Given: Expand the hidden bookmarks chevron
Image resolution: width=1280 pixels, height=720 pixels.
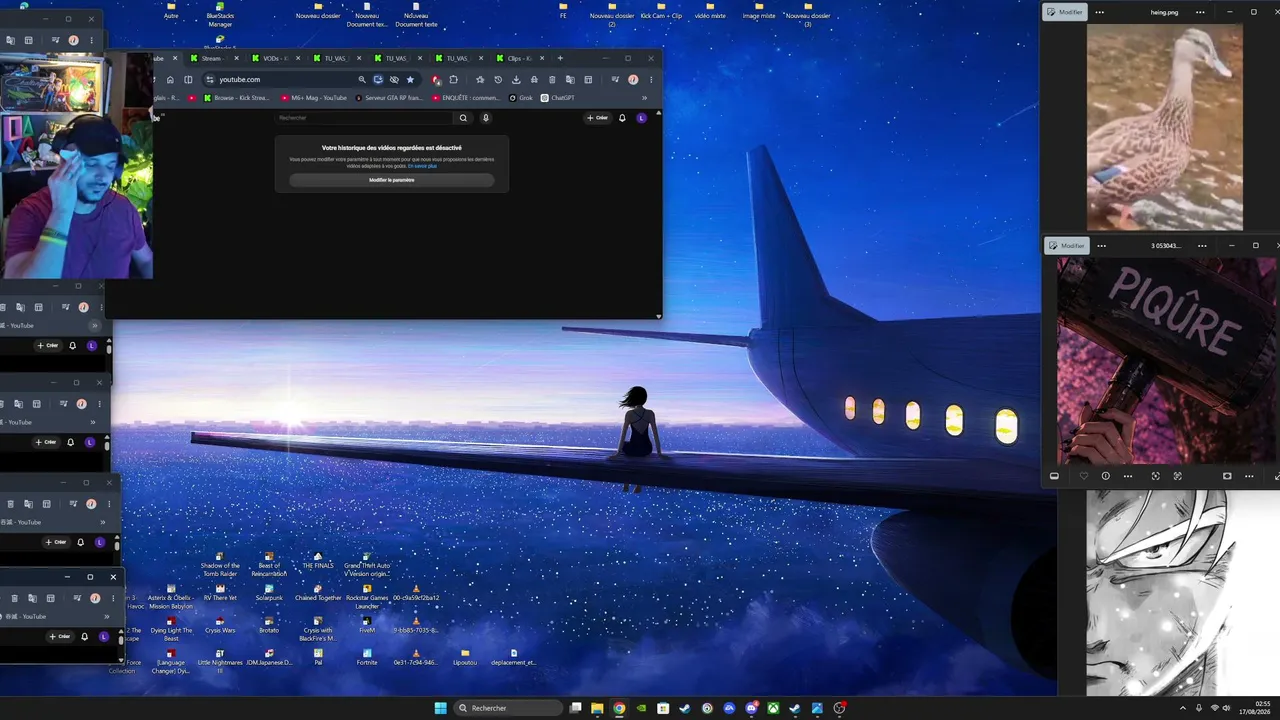Looking at the screenshot, I should coord(644,98).
